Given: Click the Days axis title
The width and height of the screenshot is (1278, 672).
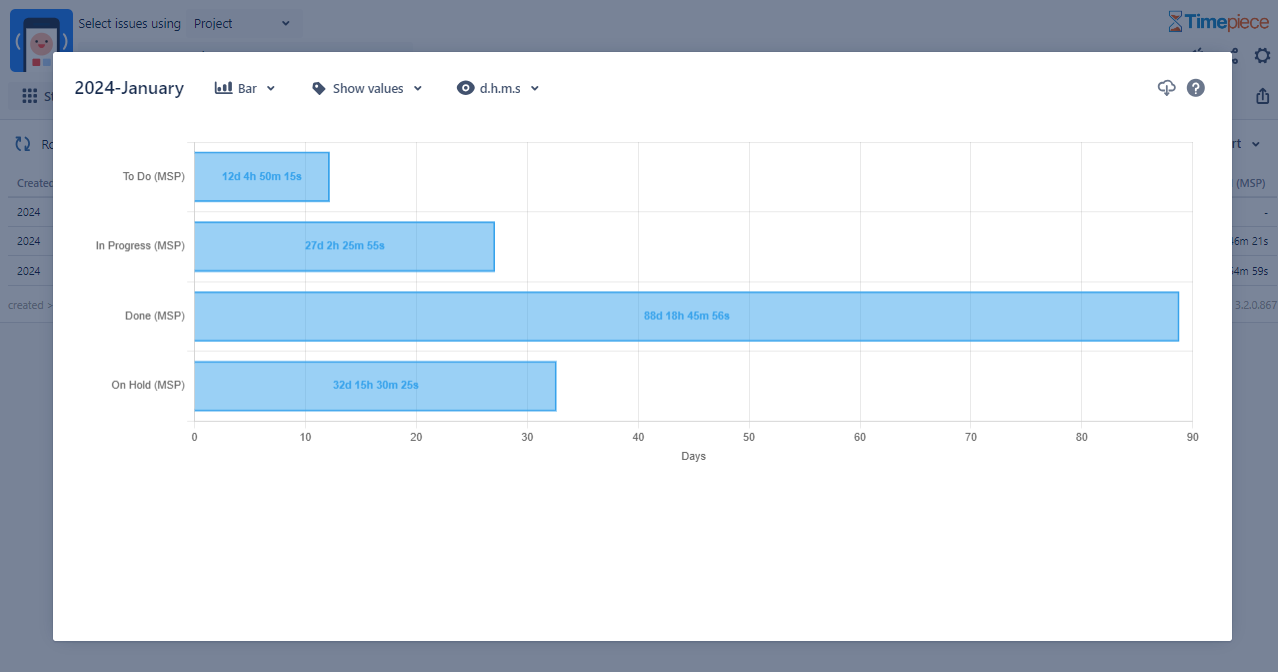Looking at the screenshot, I should (x=693, y=456).
